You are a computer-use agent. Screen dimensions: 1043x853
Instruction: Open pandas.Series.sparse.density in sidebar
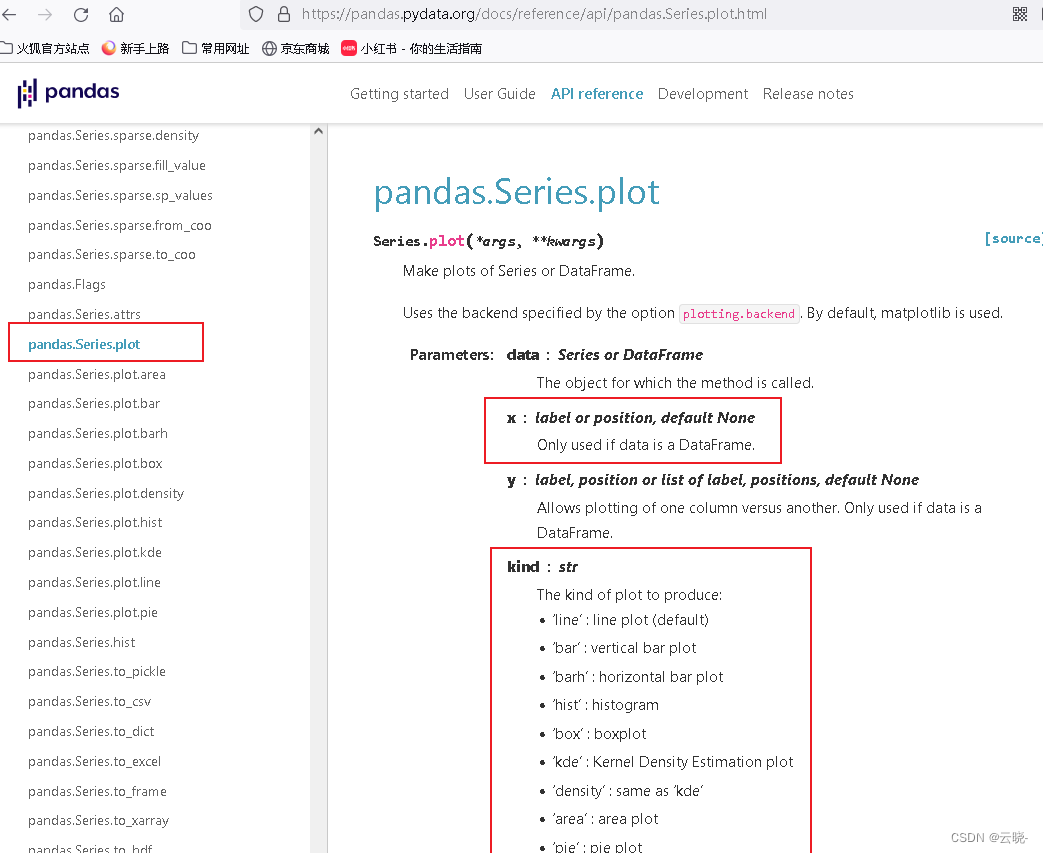click(x=114, y=136)
